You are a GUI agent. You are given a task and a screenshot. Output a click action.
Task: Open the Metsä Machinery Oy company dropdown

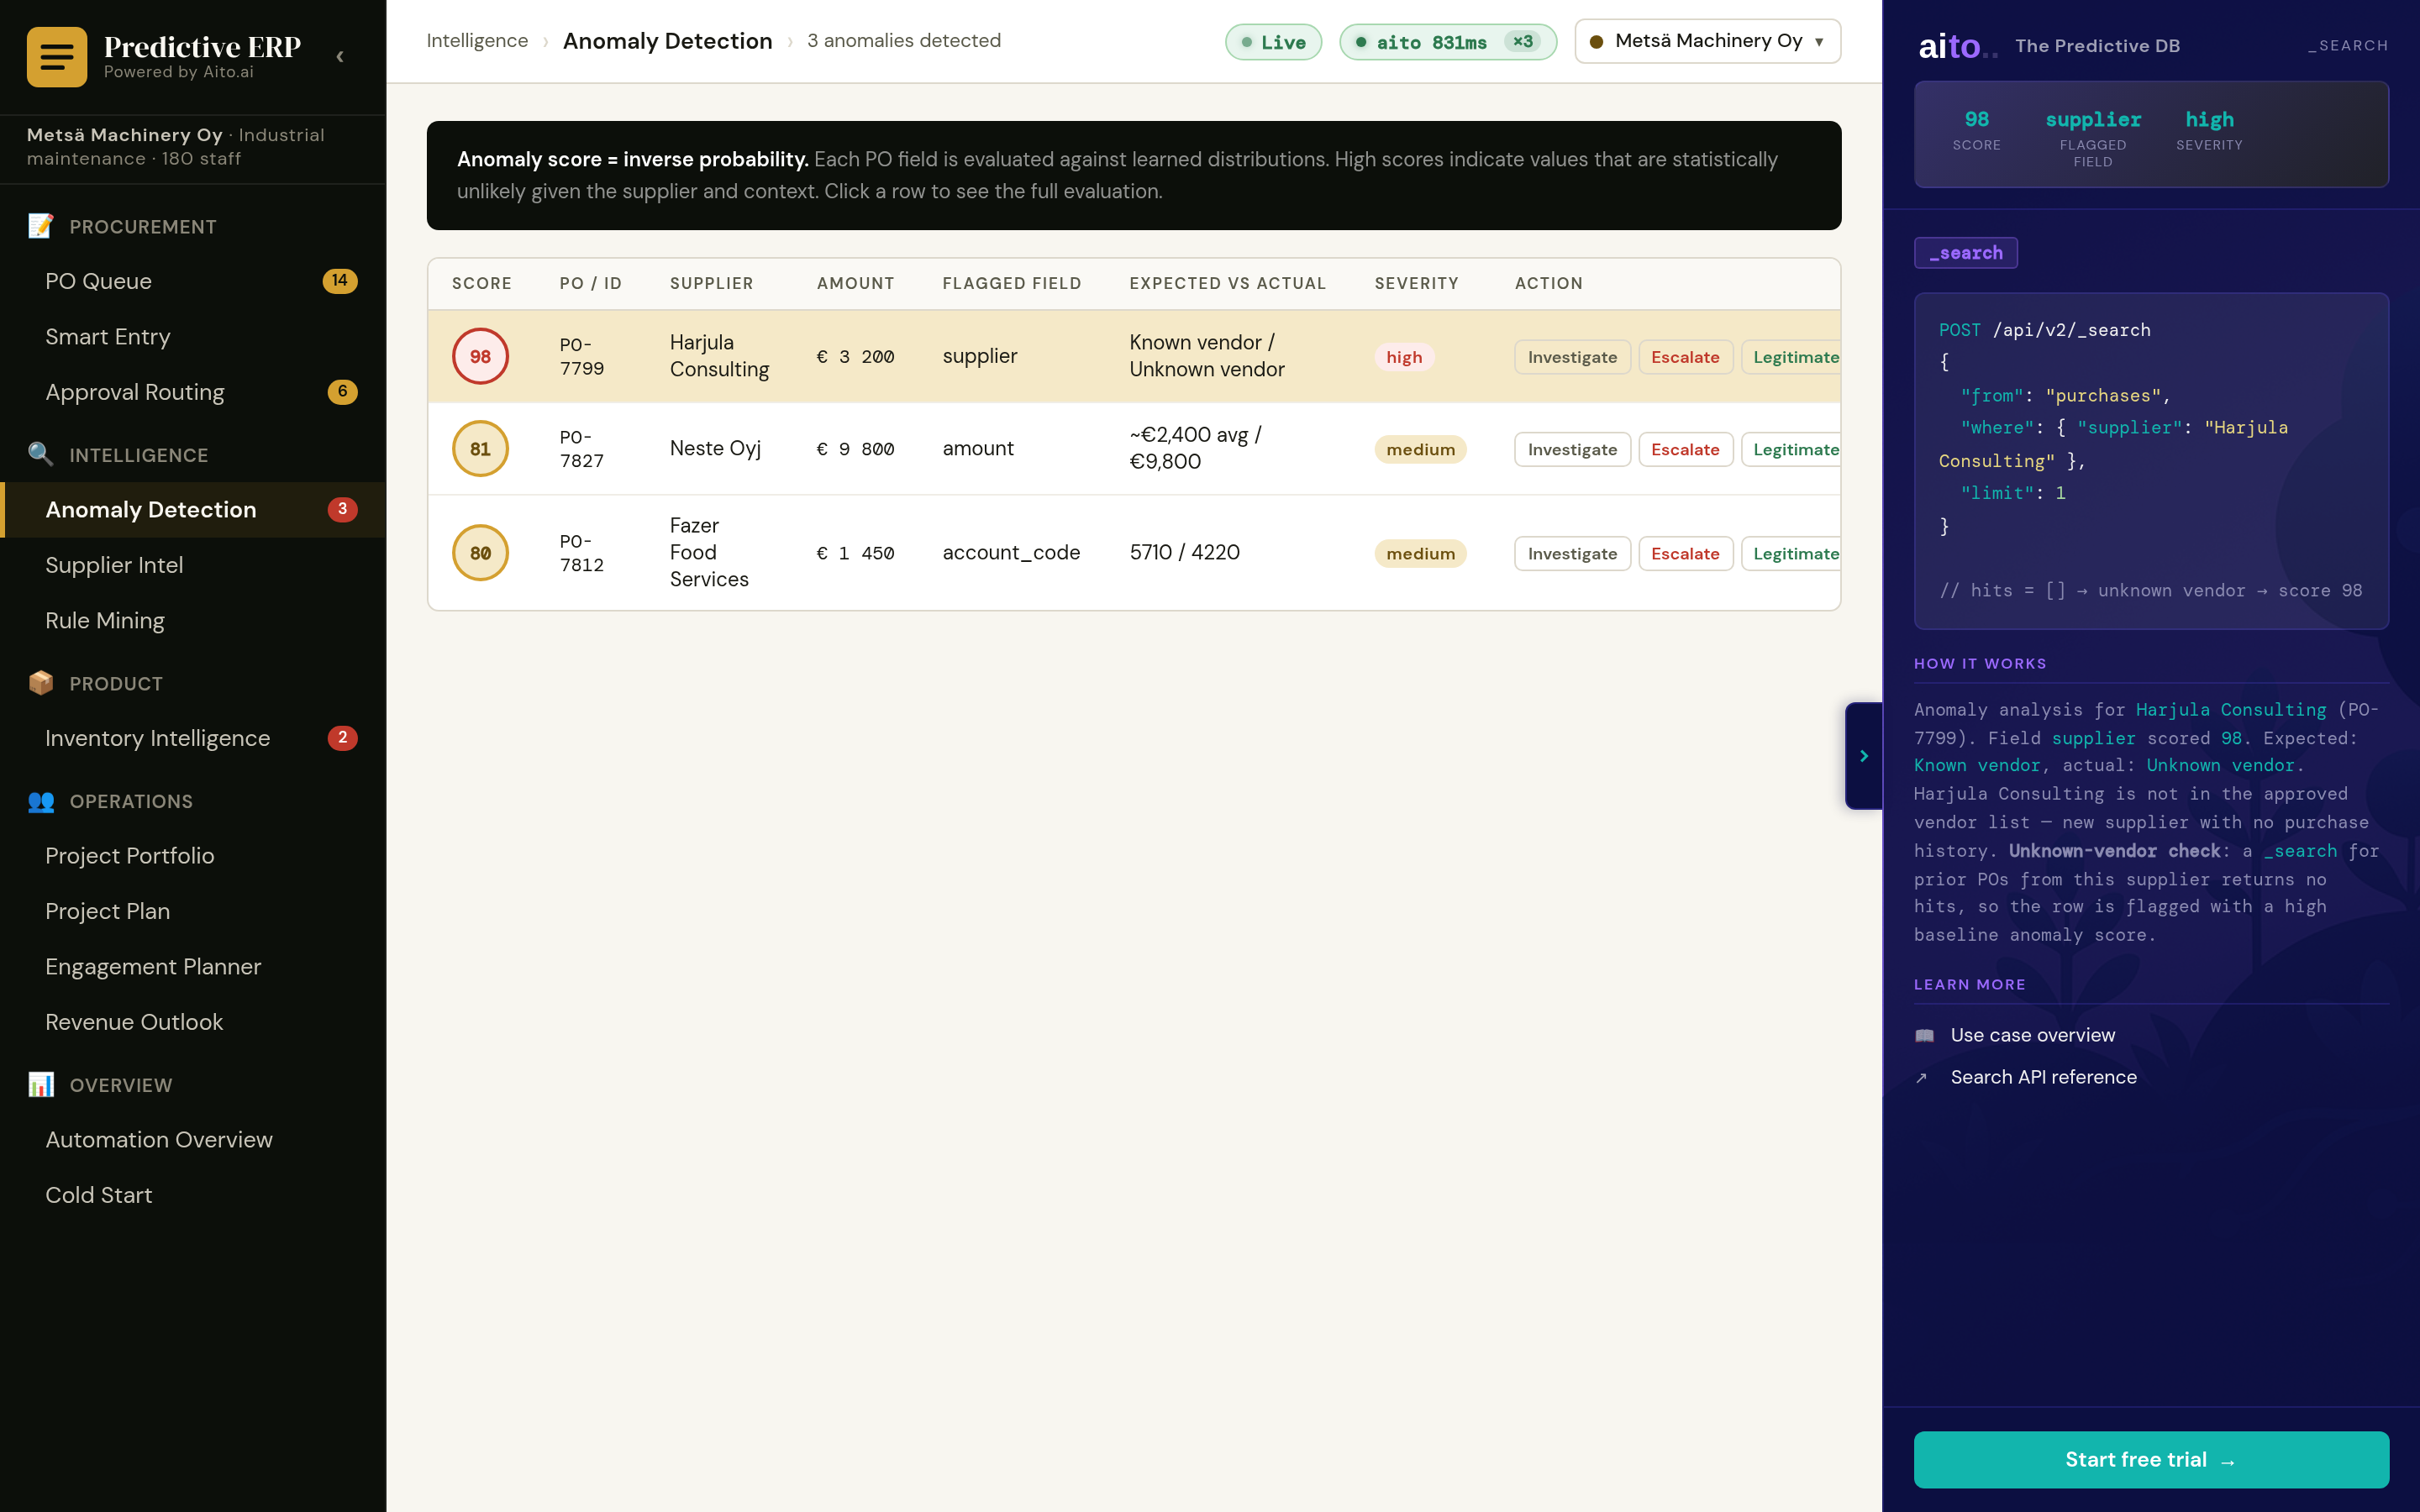pos(1707,41)
